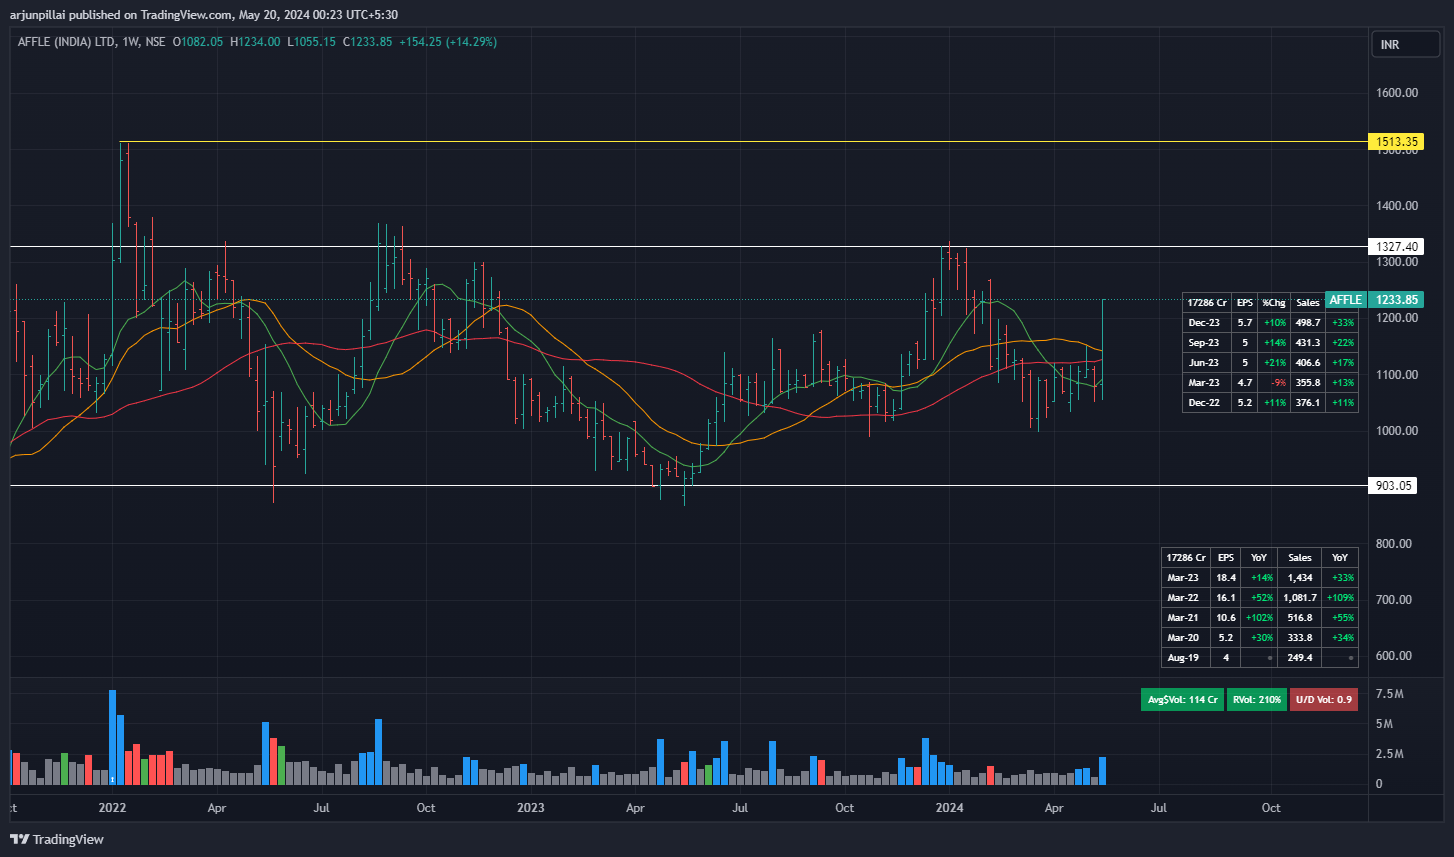Select the horizontal line at 903.05
Image resolution: width=1454 pixels, height=857 pixels.
[x=688, y=486]
